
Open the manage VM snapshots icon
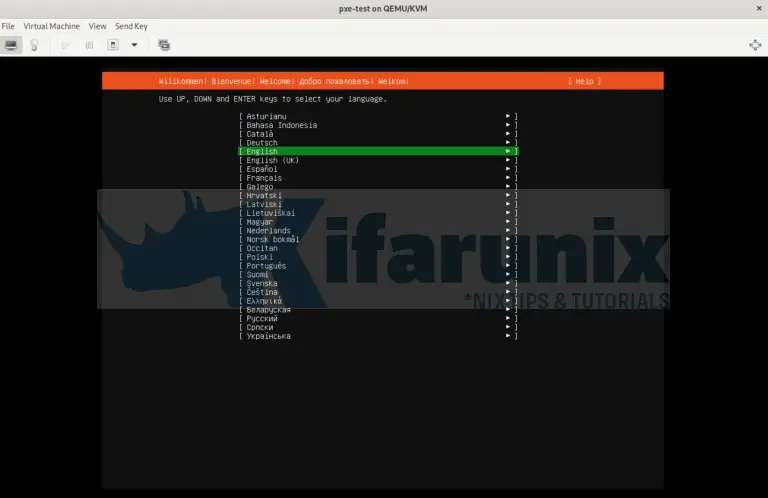point(164,45)
